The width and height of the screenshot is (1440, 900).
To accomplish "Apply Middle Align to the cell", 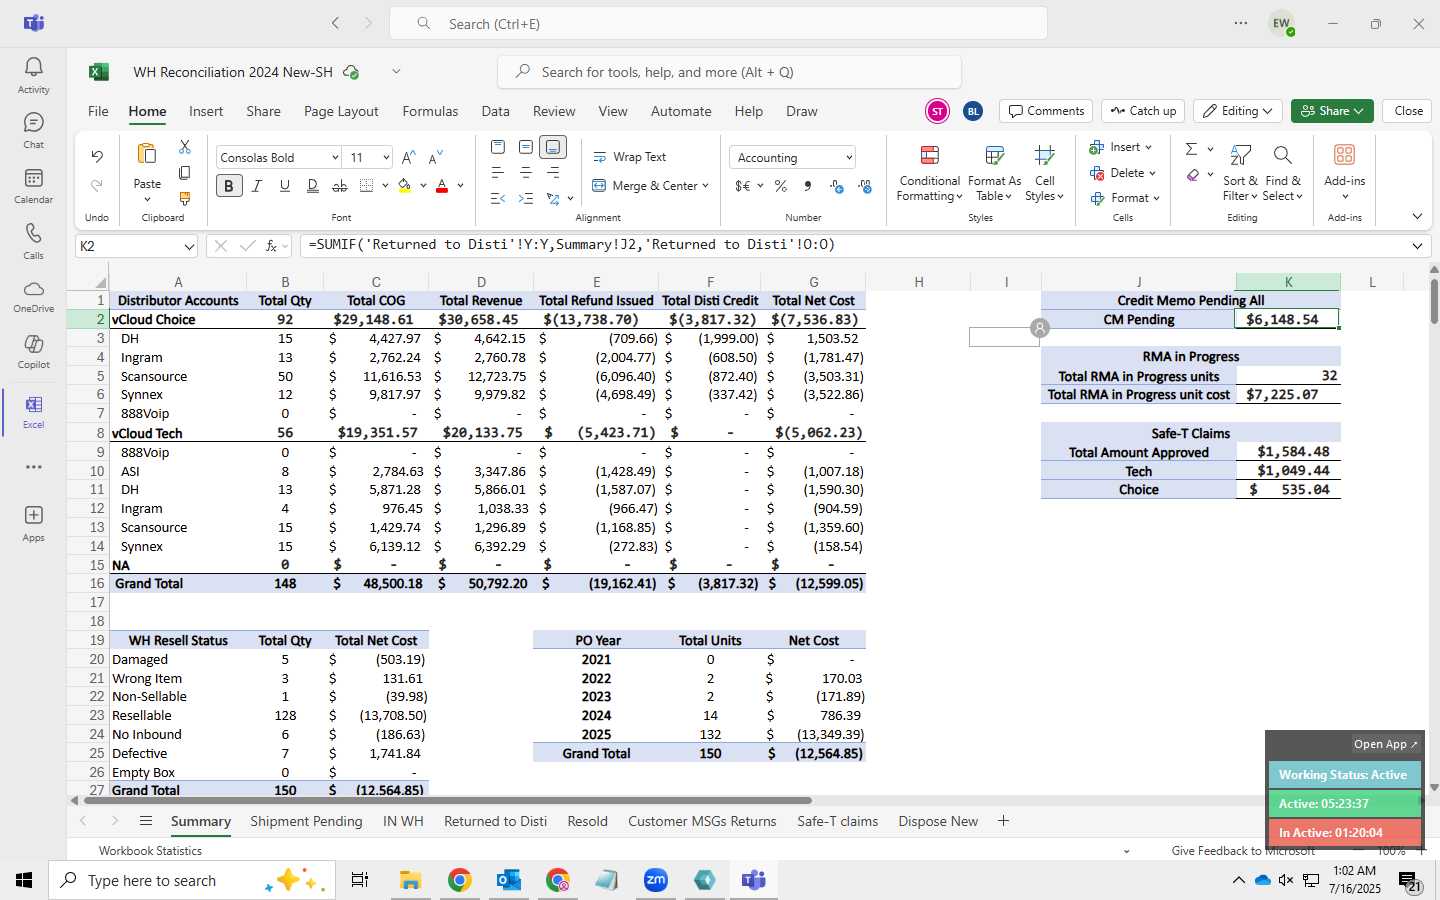I will 525,147.
